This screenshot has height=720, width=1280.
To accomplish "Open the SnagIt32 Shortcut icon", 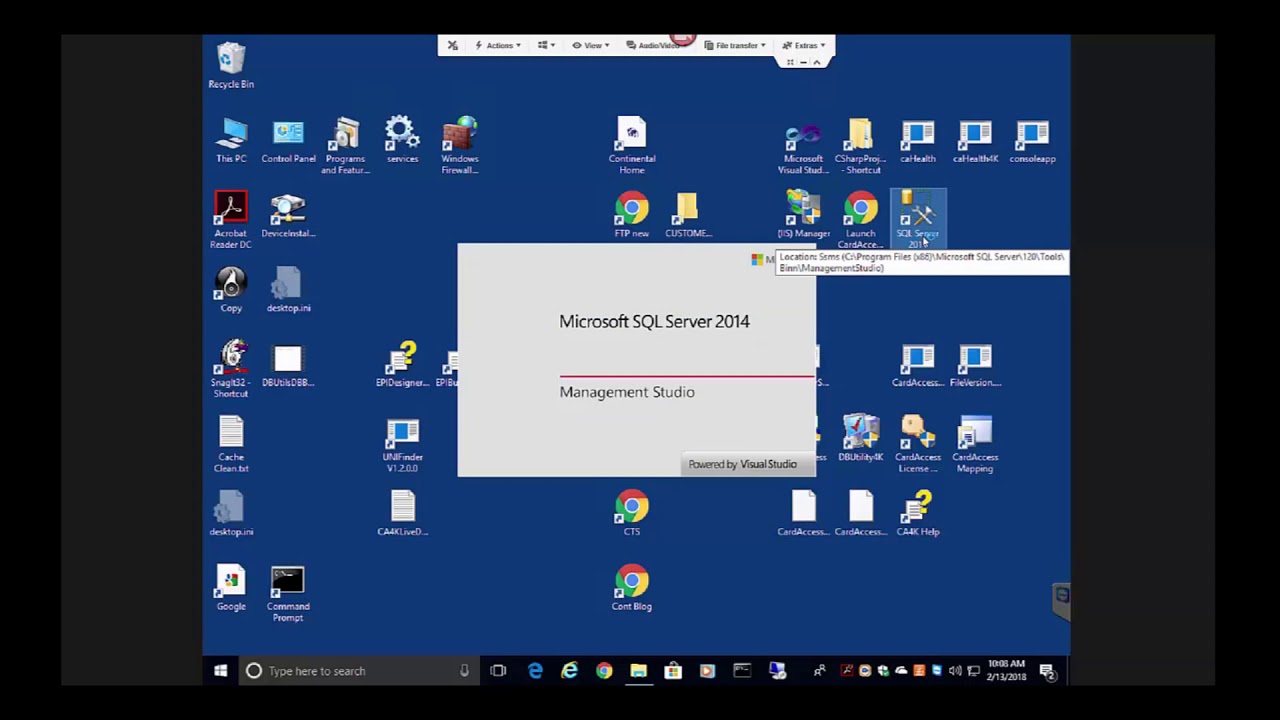I will (x=231, y=370).
